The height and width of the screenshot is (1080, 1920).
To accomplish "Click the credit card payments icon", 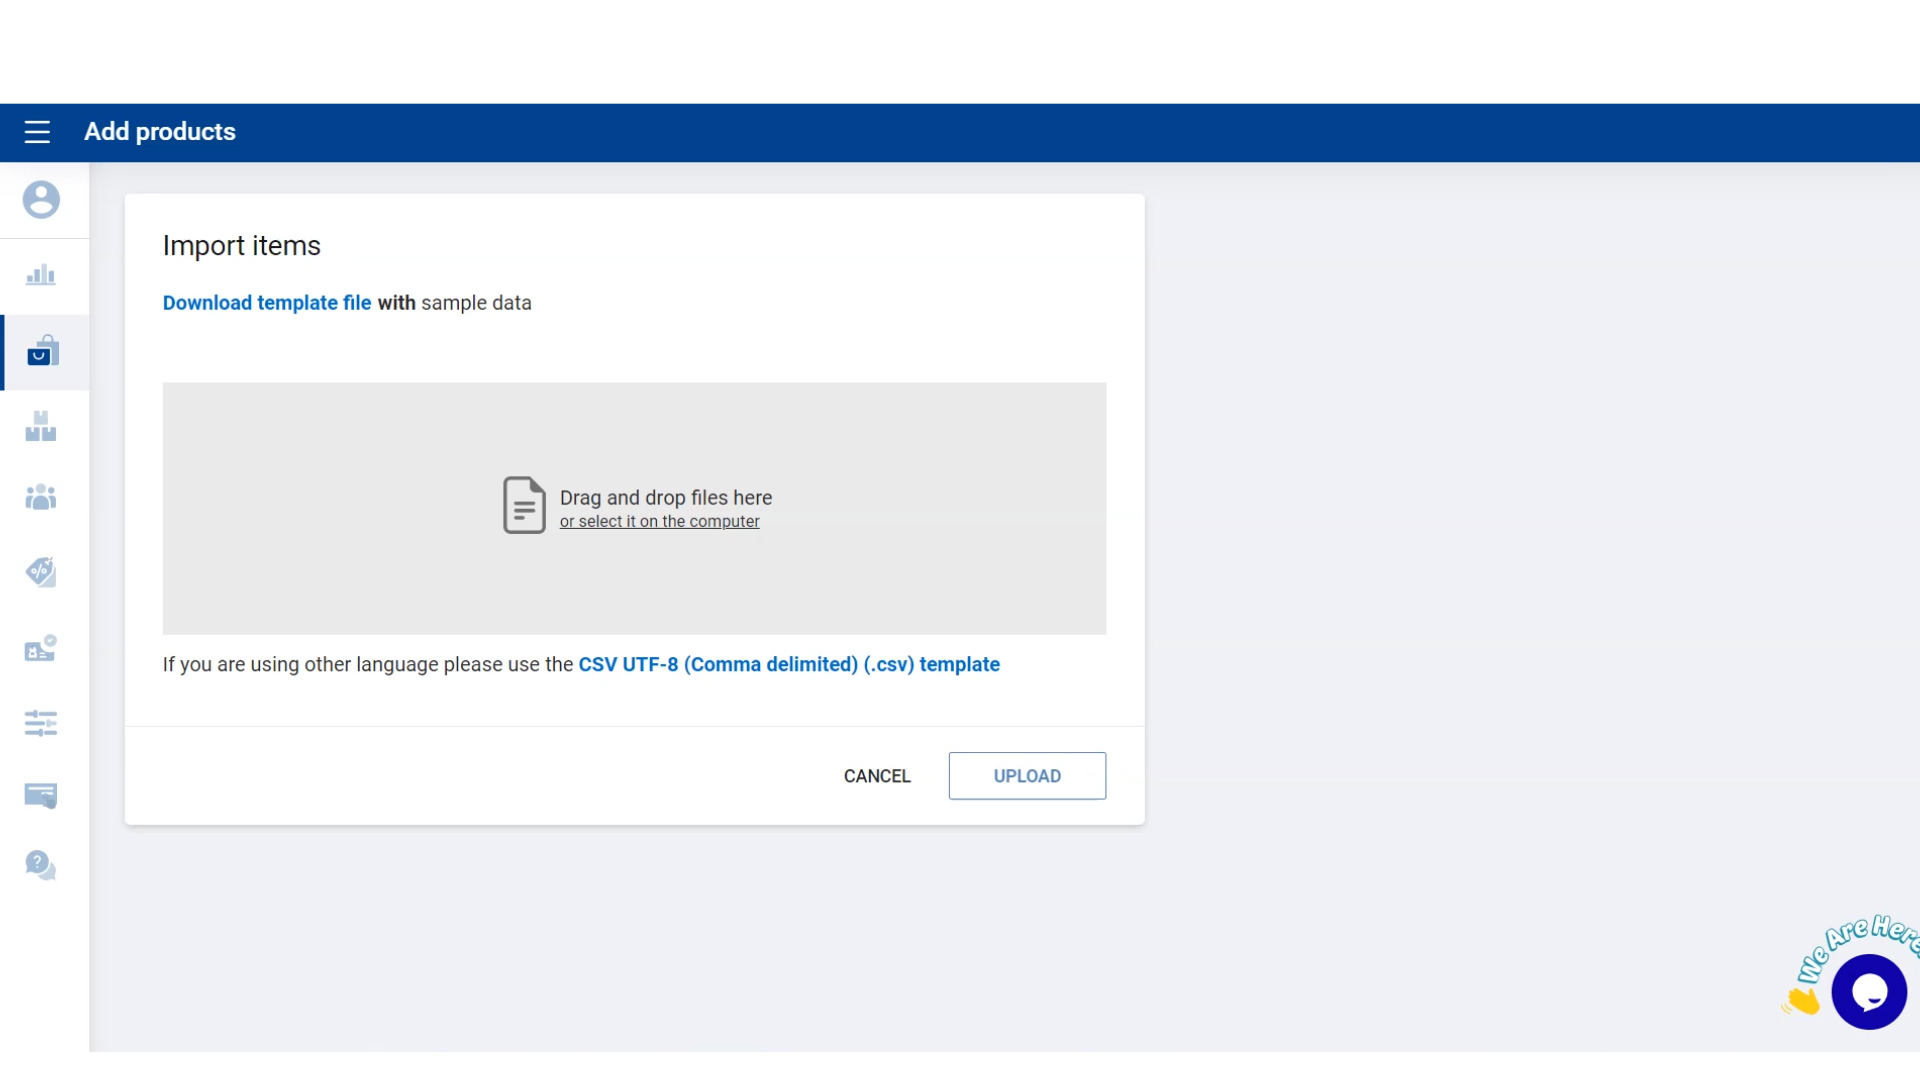I will (41, 796).
